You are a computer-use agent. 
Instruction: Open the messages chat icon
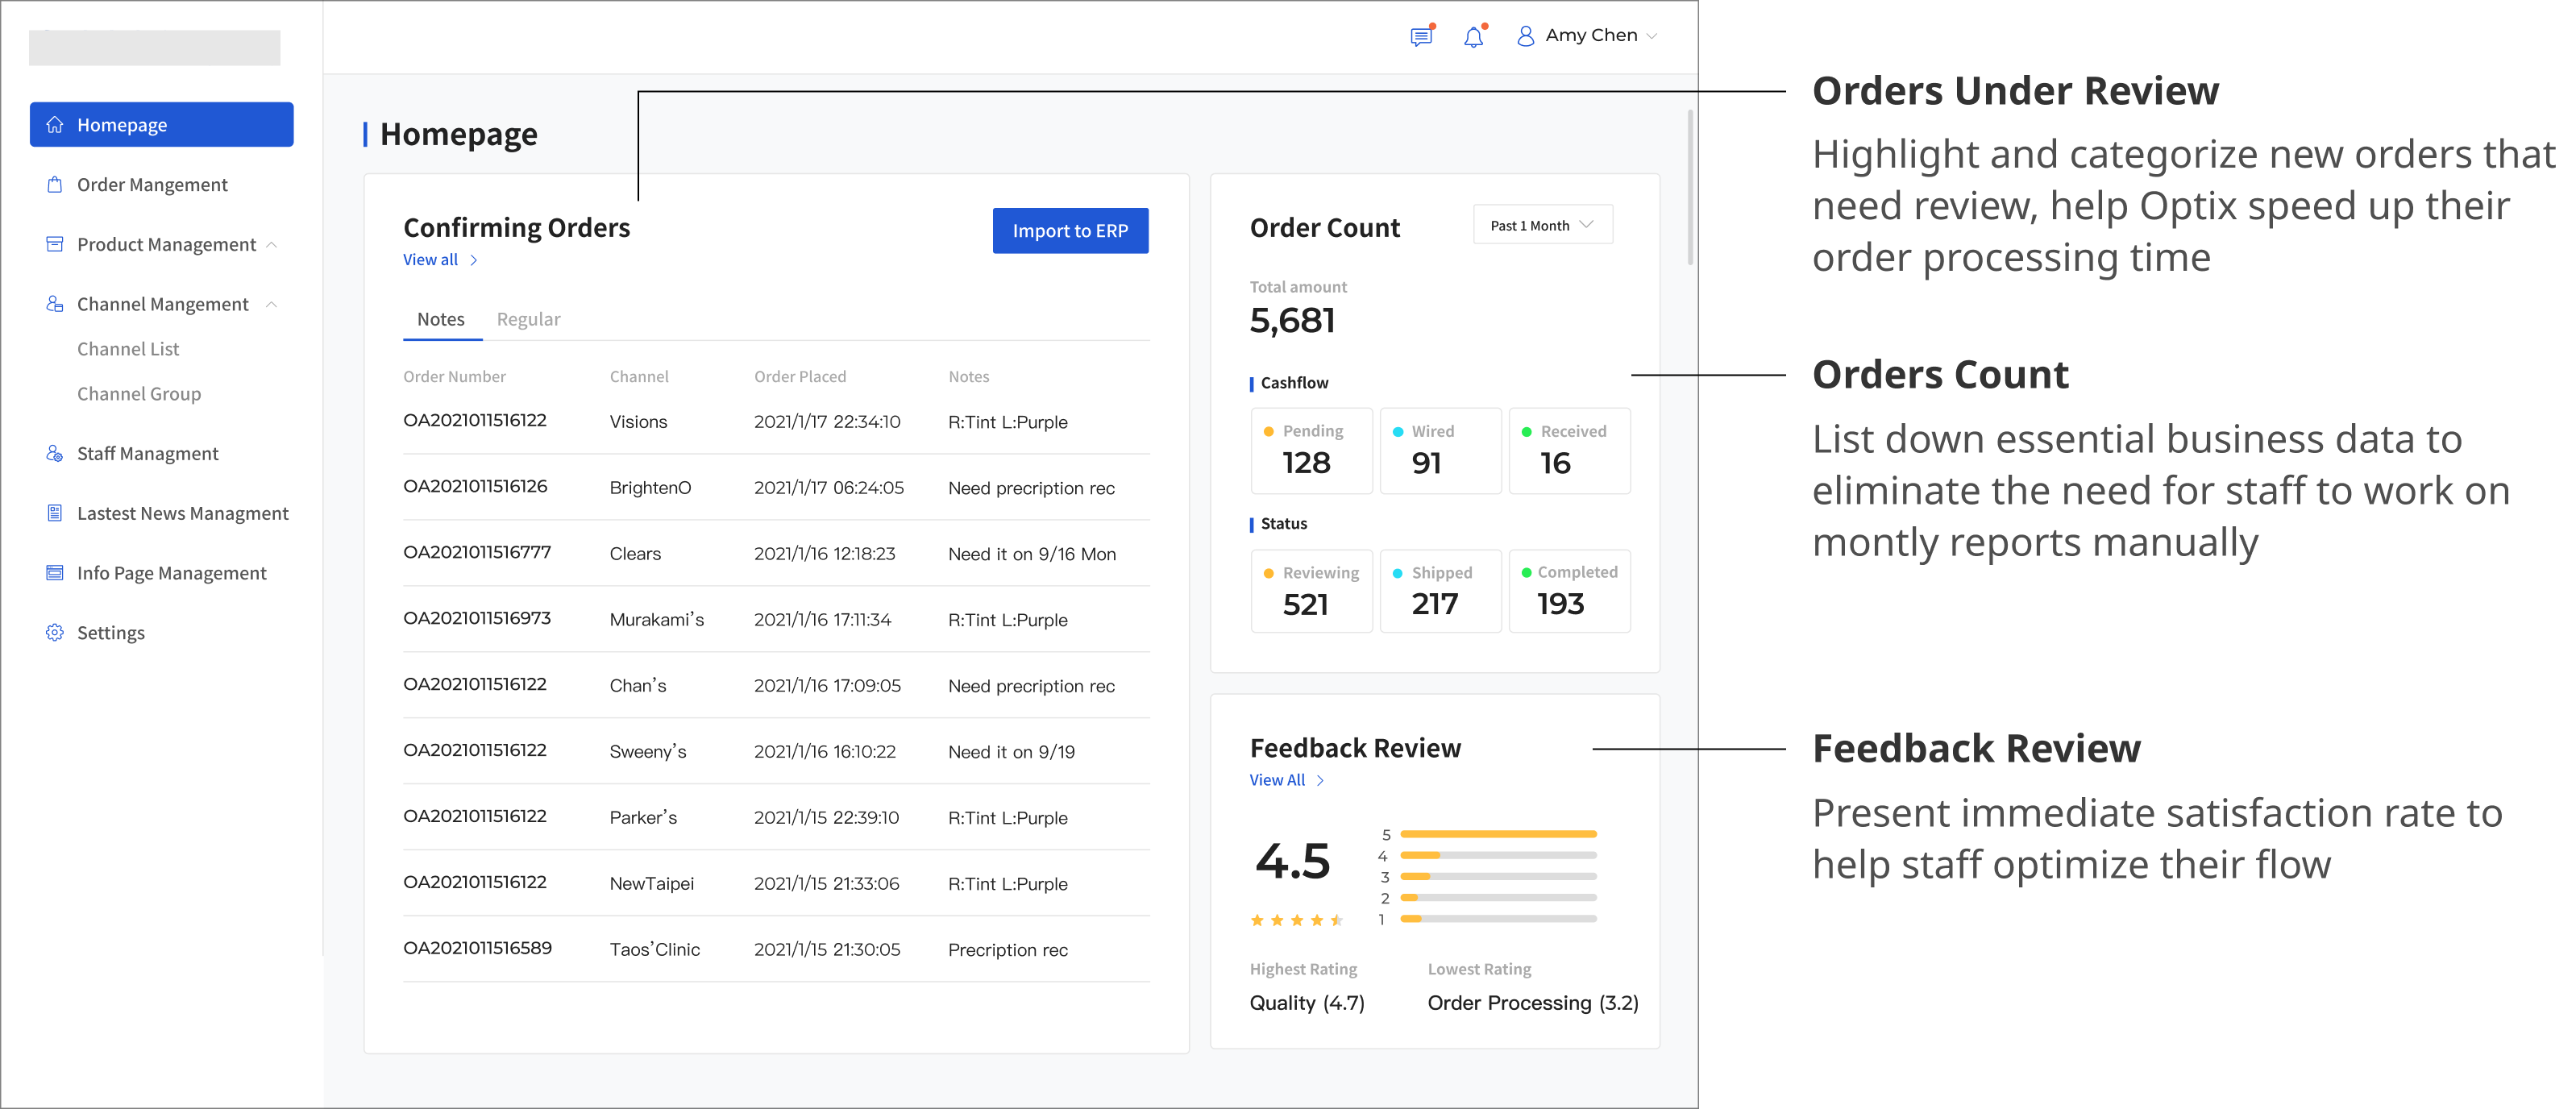pos(1420,37)
